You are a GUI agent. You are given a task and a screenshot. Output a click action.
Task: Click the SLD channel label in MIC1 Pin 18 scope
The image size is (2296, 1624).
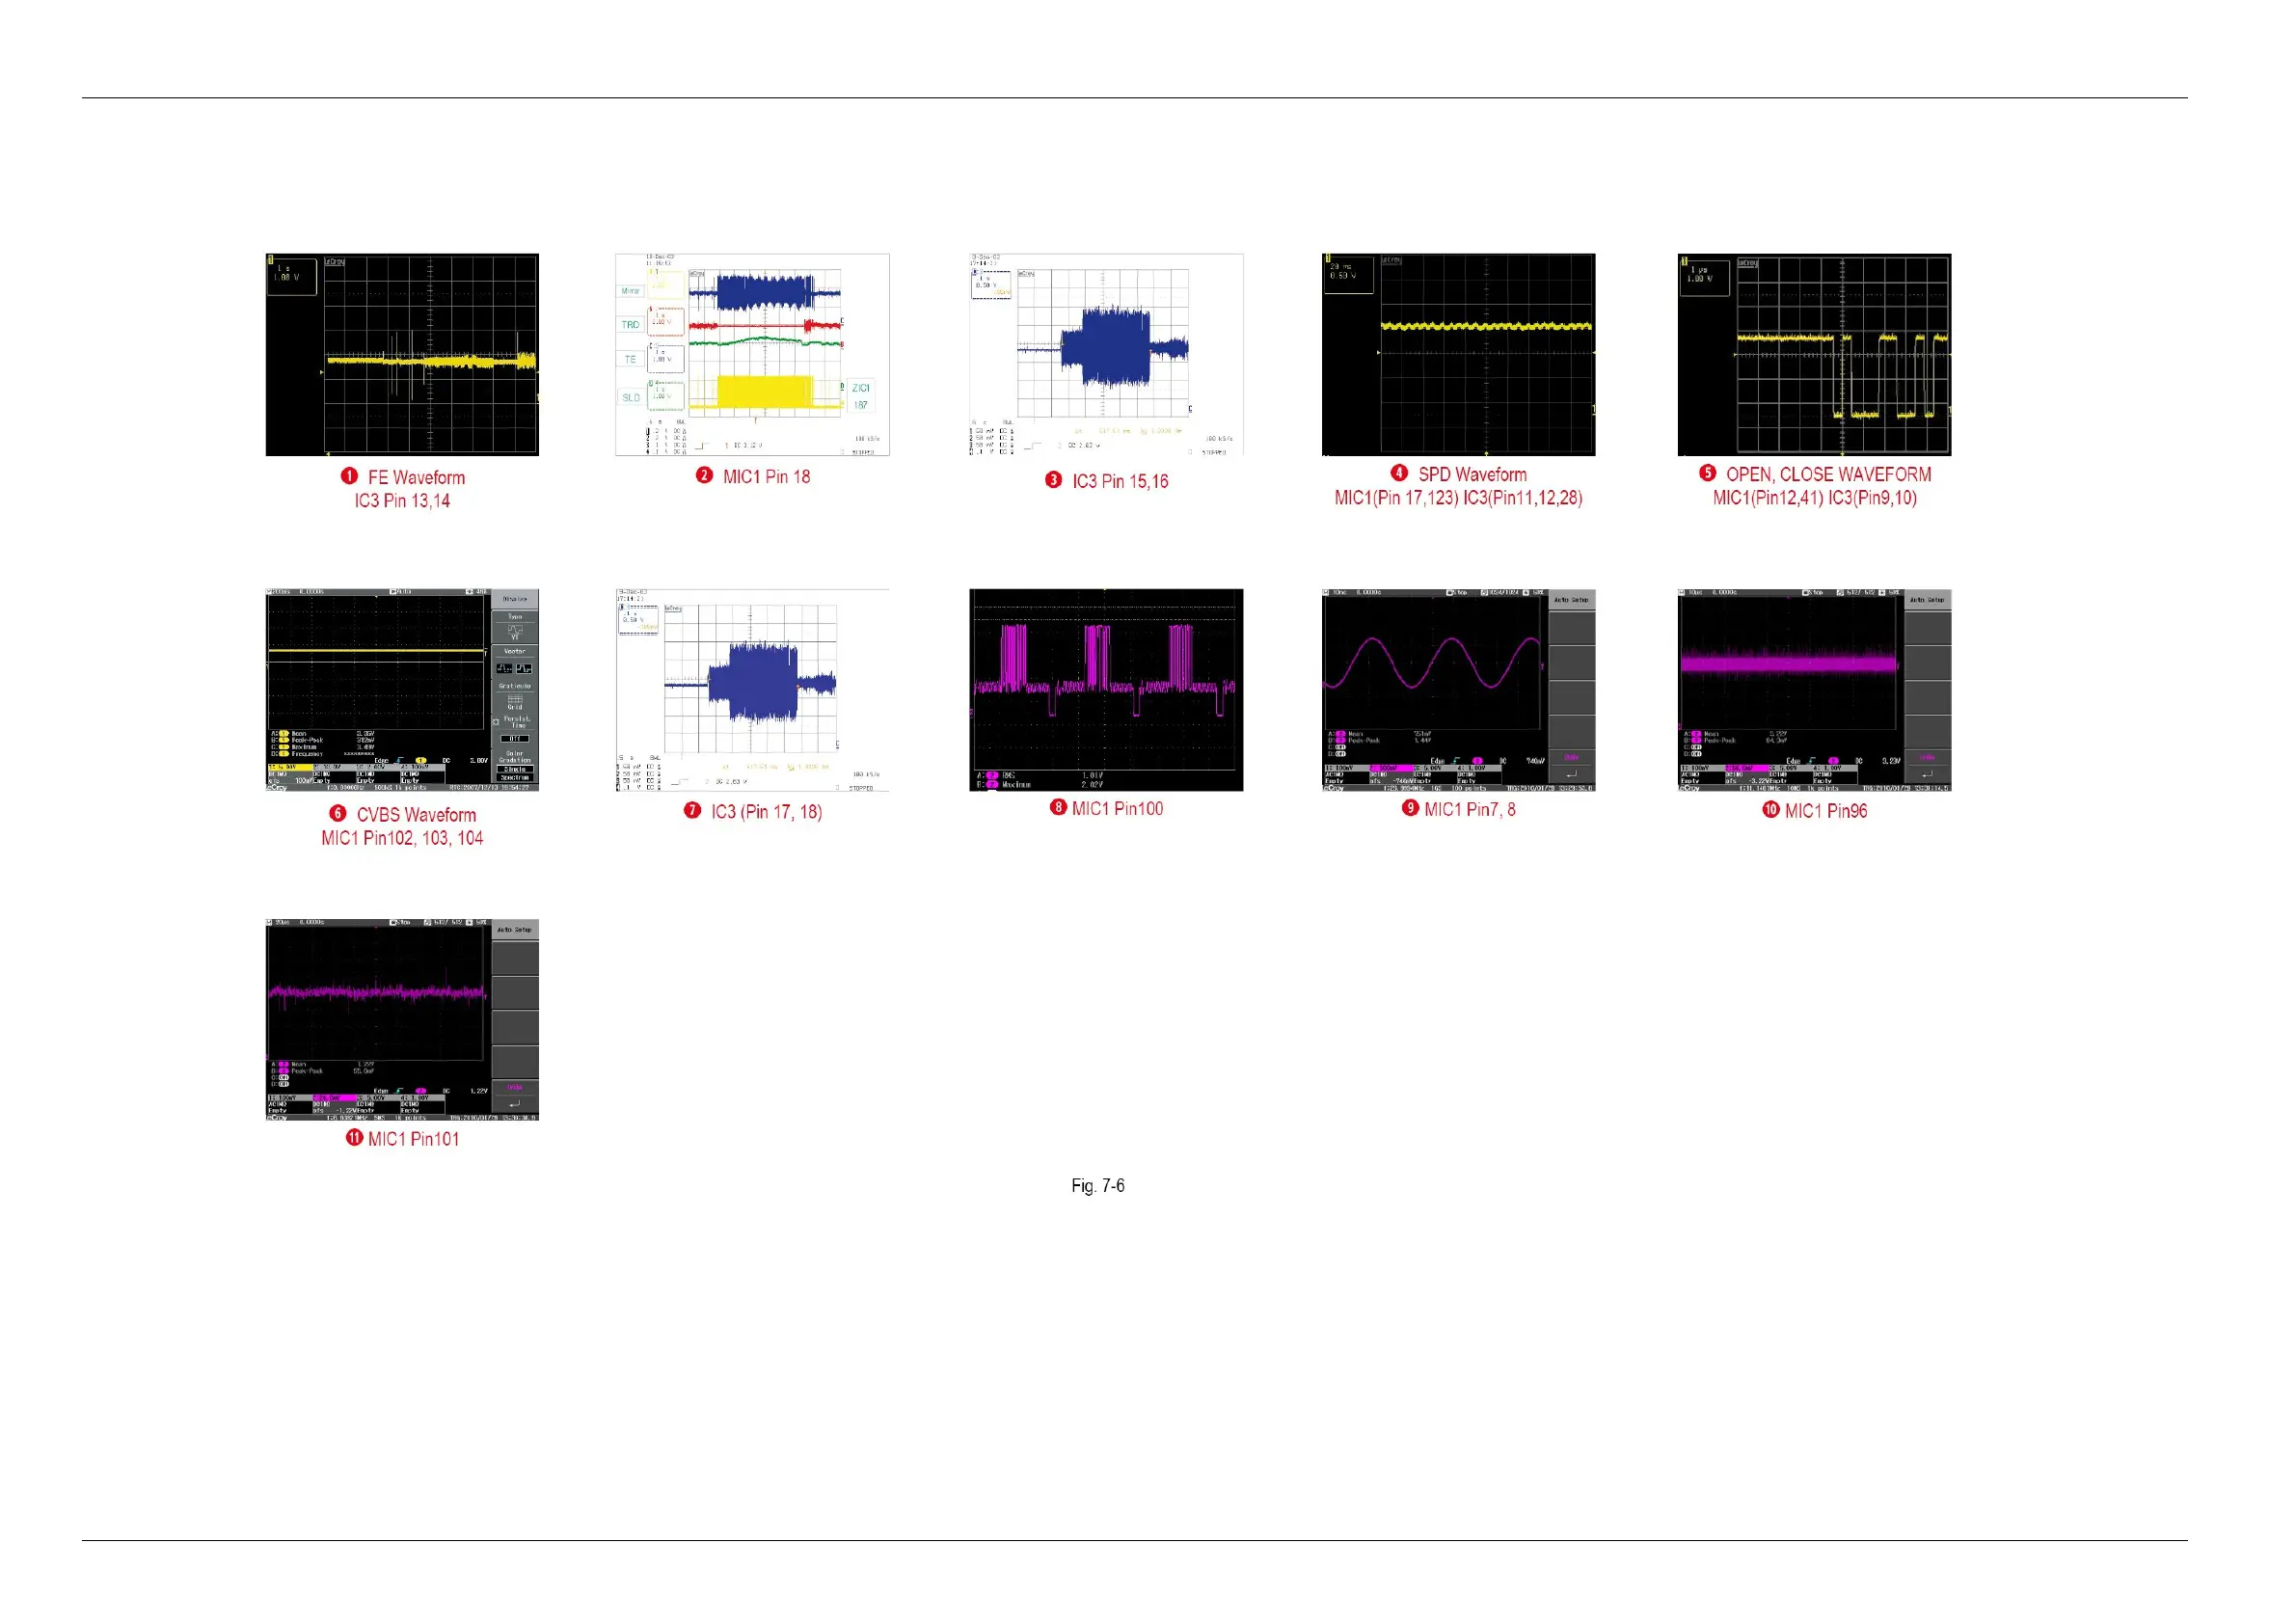(631, 398)
